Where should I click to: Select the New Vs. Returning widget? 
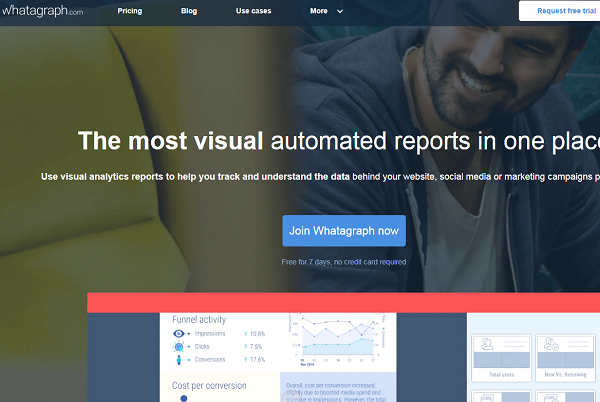[565, 358]
